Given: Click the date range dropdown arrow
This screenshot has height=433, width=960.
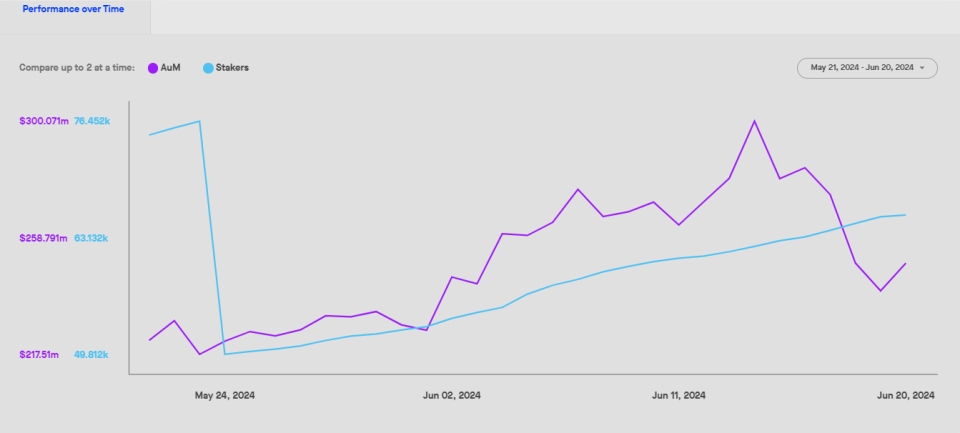Looking at the screenshot, I should click(922, 68).
